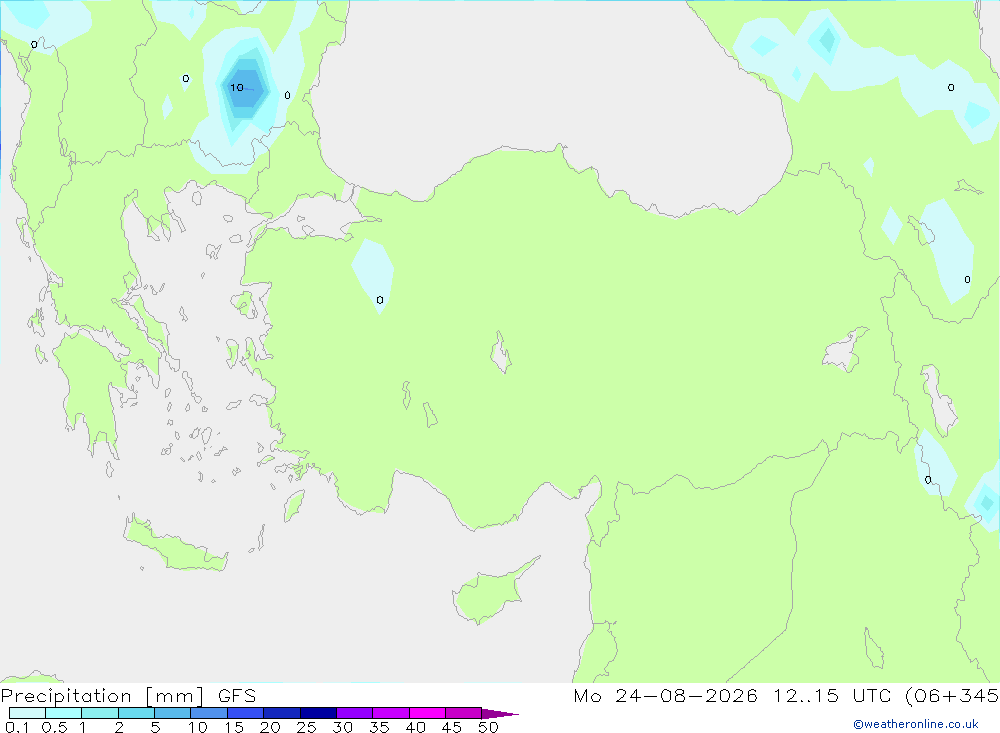Click the 45–50 mm legend swatch
The image size is (1000, 733).
[x=464, y=713]
